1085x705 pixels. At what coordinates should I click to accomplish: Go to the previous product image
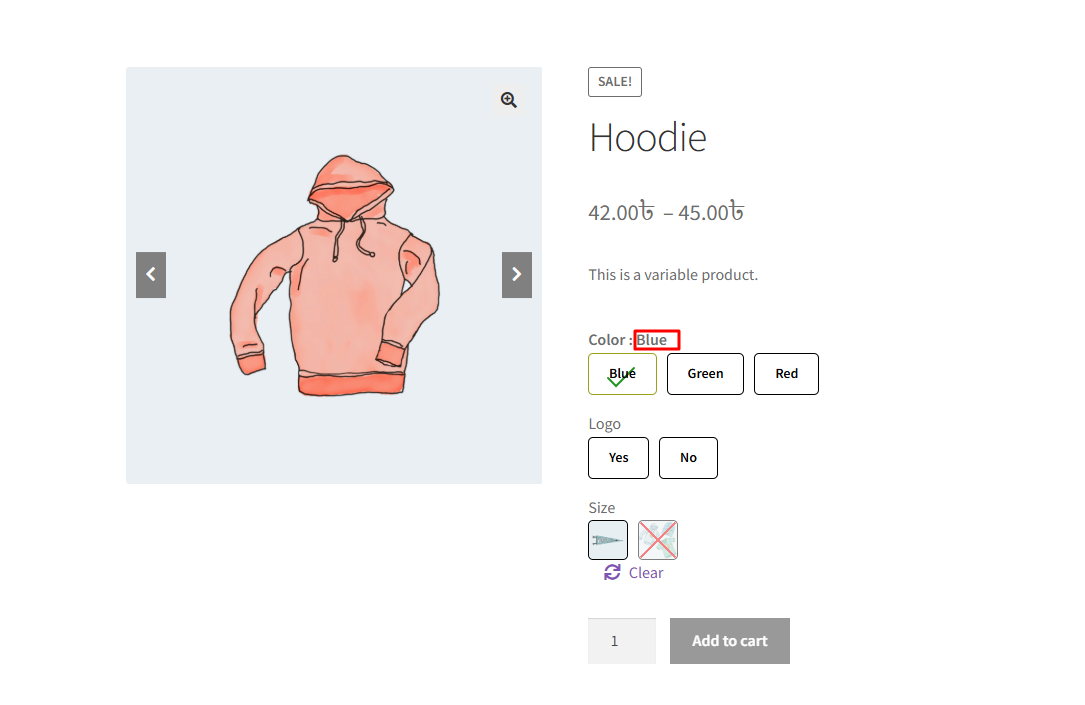151,275
